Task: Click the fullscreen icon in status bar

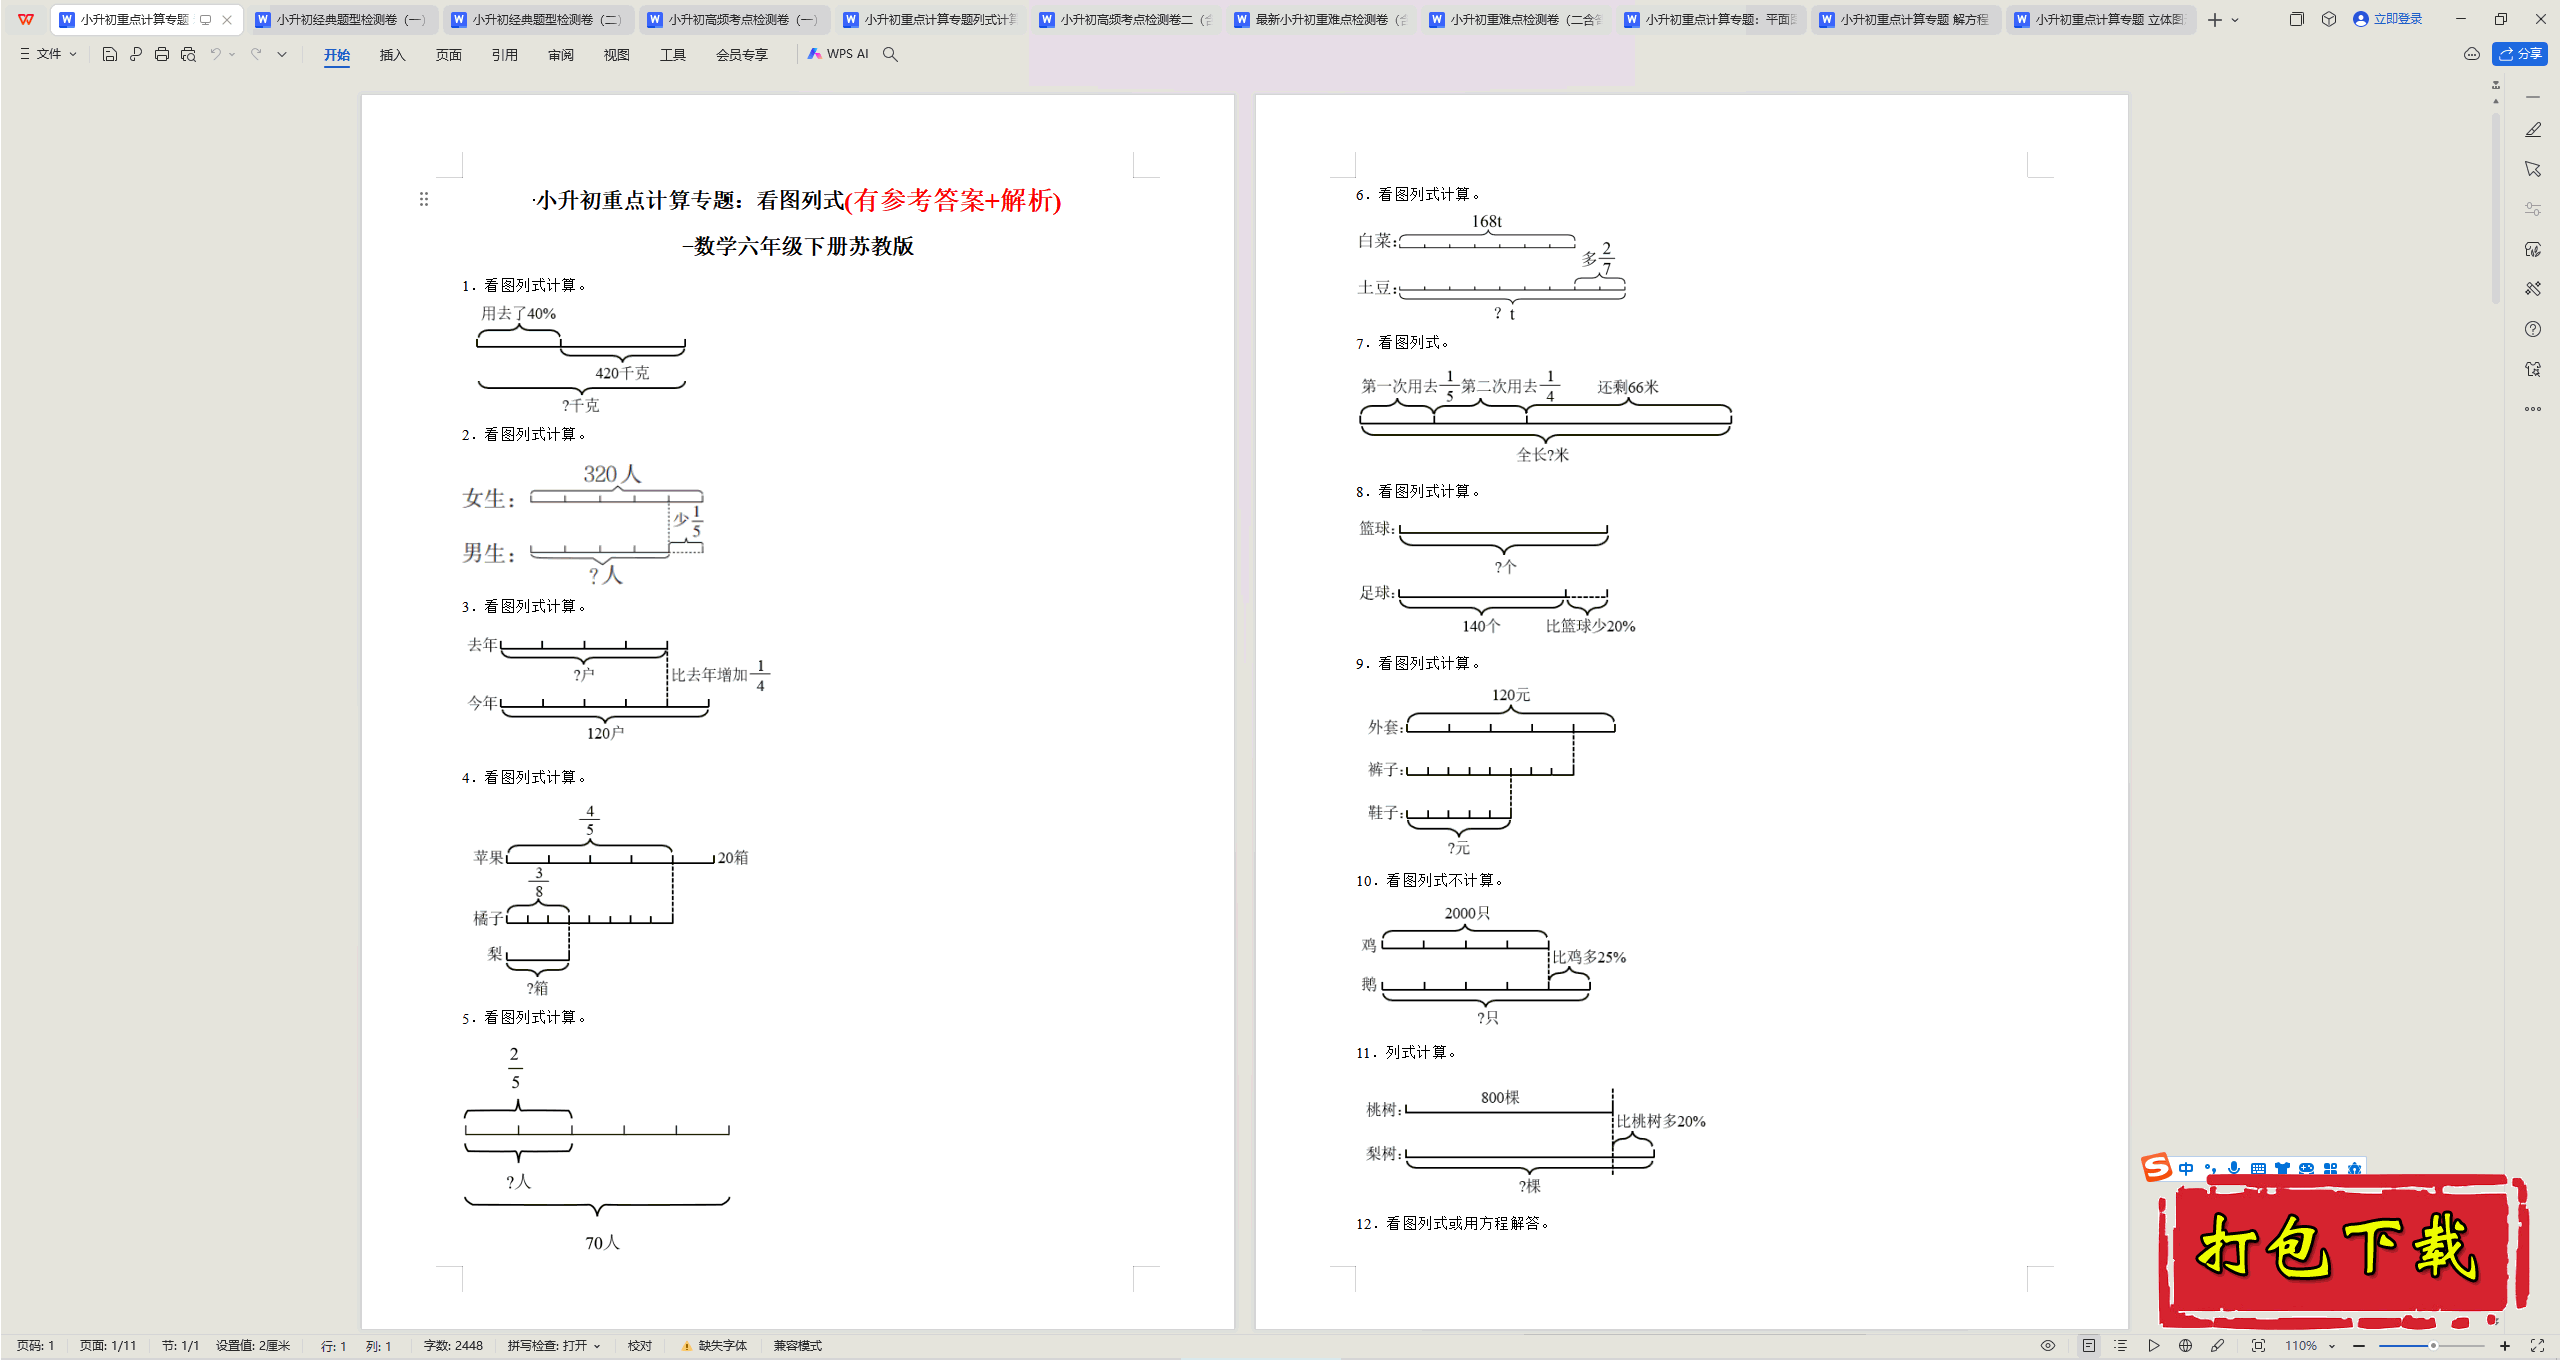Action: coord(2537,1346)
